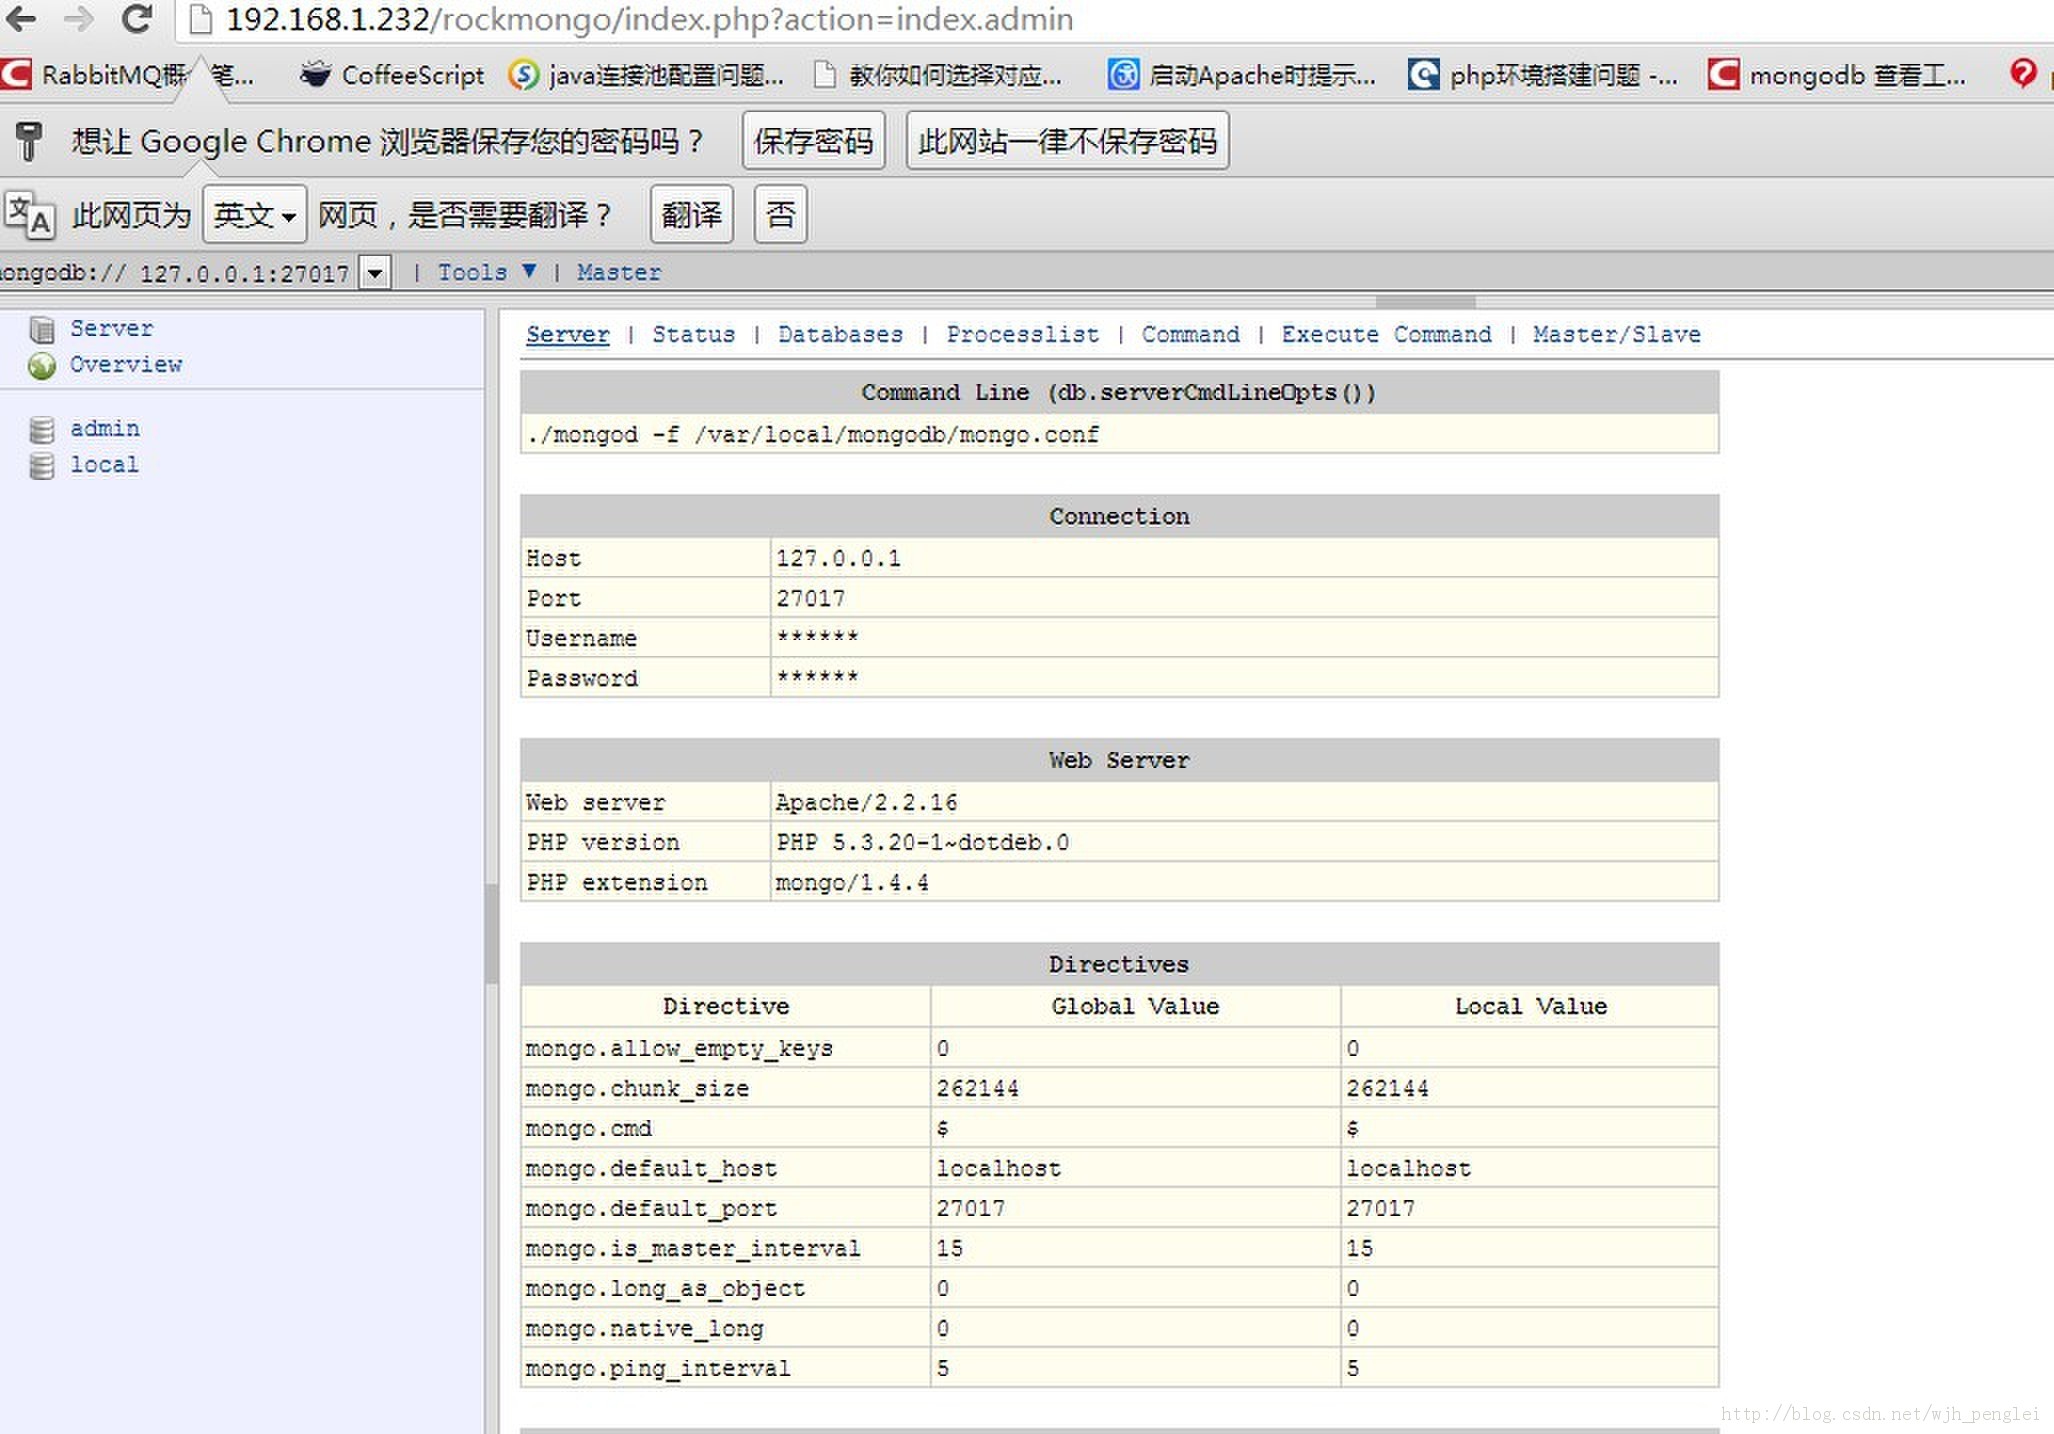Image resolution: width=2054 pixels, height=1434 pixels.
Task: Click the 翻译 translate button
Action: tap(691, 214)
